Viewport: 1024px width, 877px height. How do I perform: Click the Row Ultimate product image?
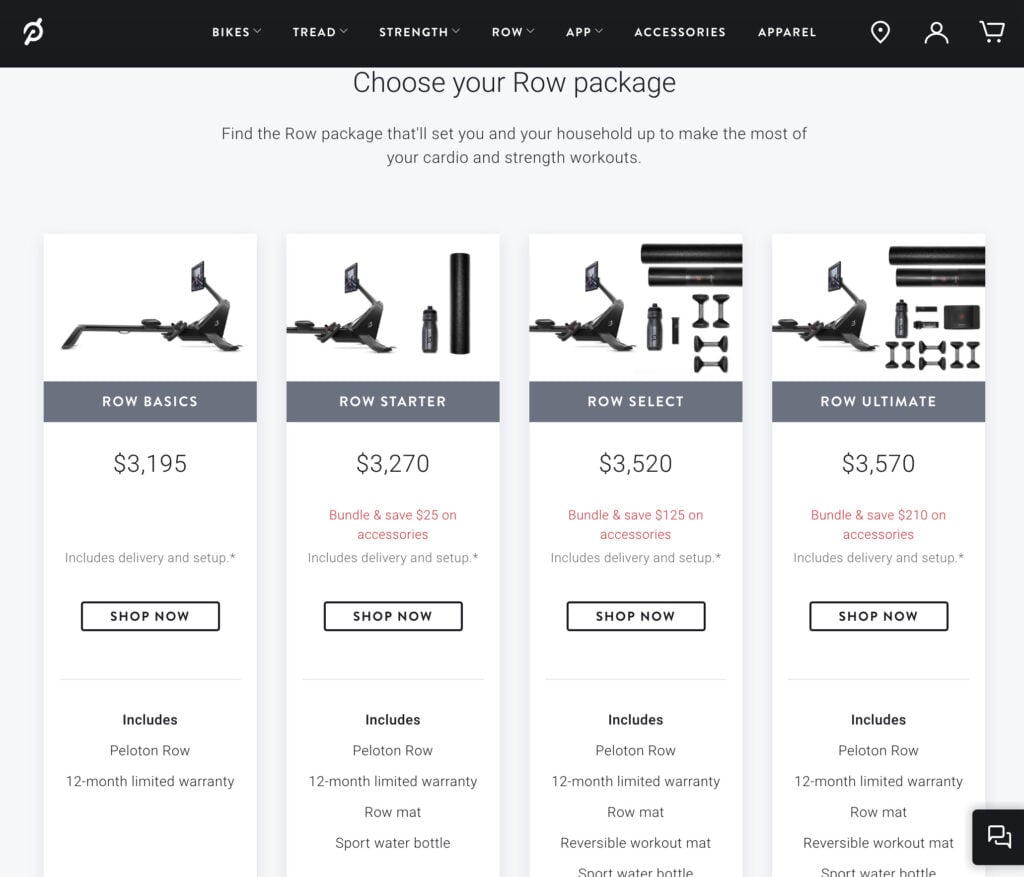[x=878, y=305]
